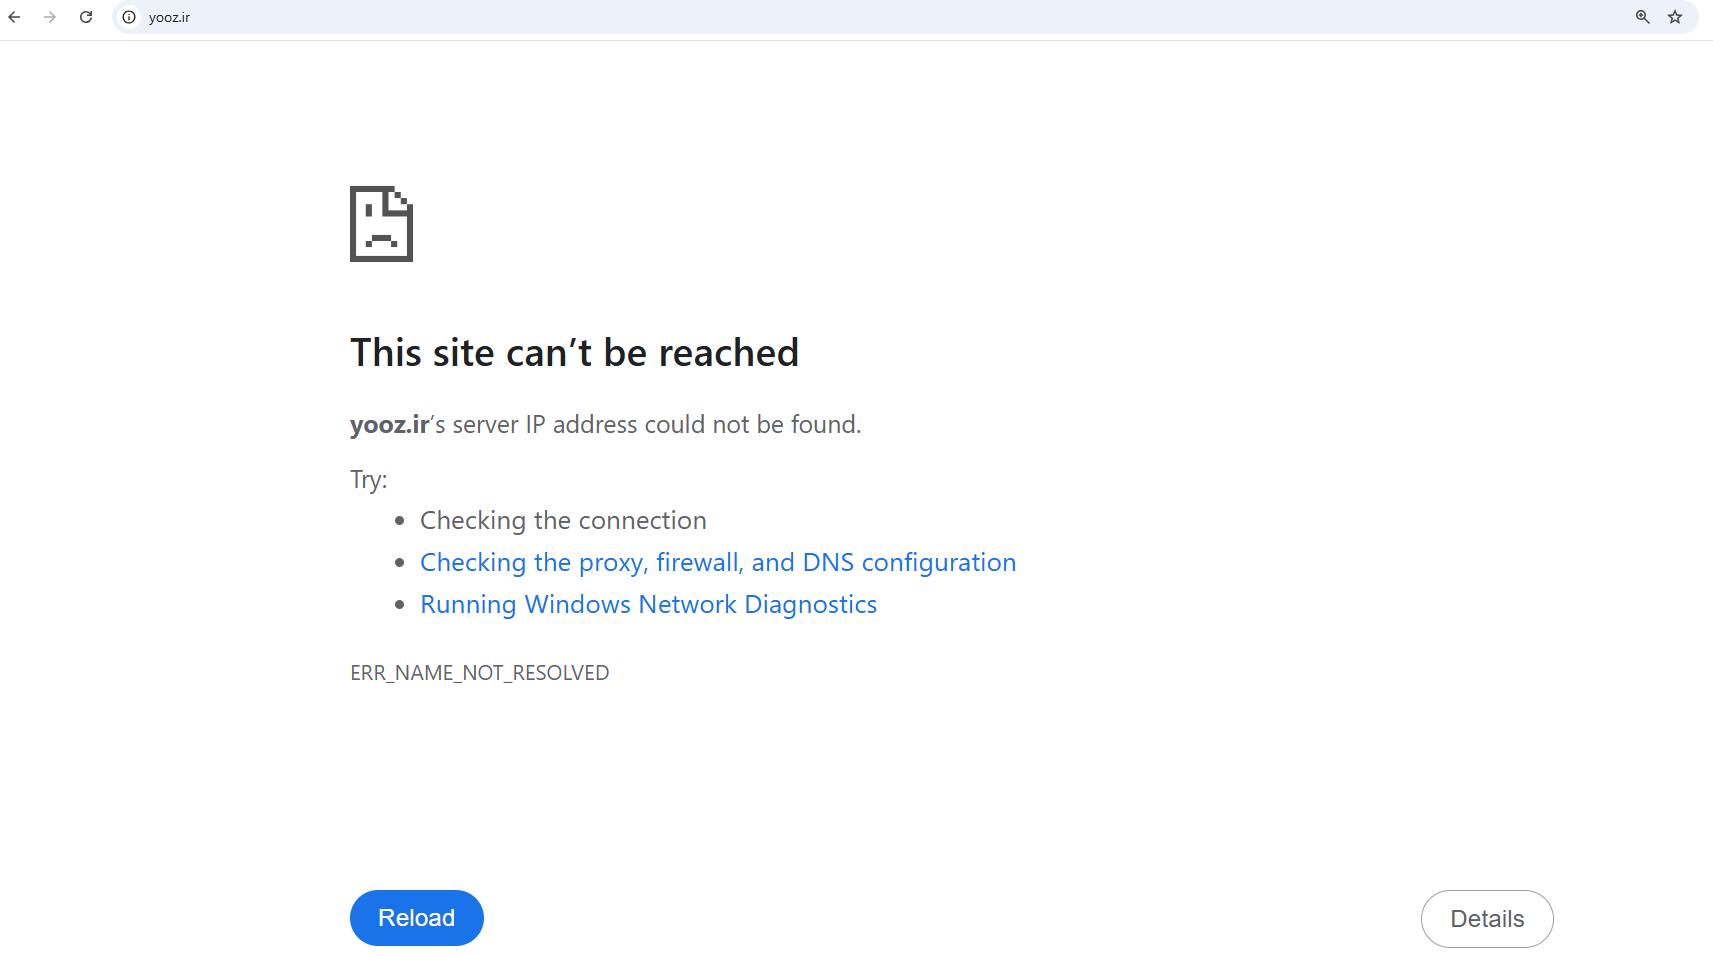Click the yooz.ir URL text in address bar

[x=169, y=17]
